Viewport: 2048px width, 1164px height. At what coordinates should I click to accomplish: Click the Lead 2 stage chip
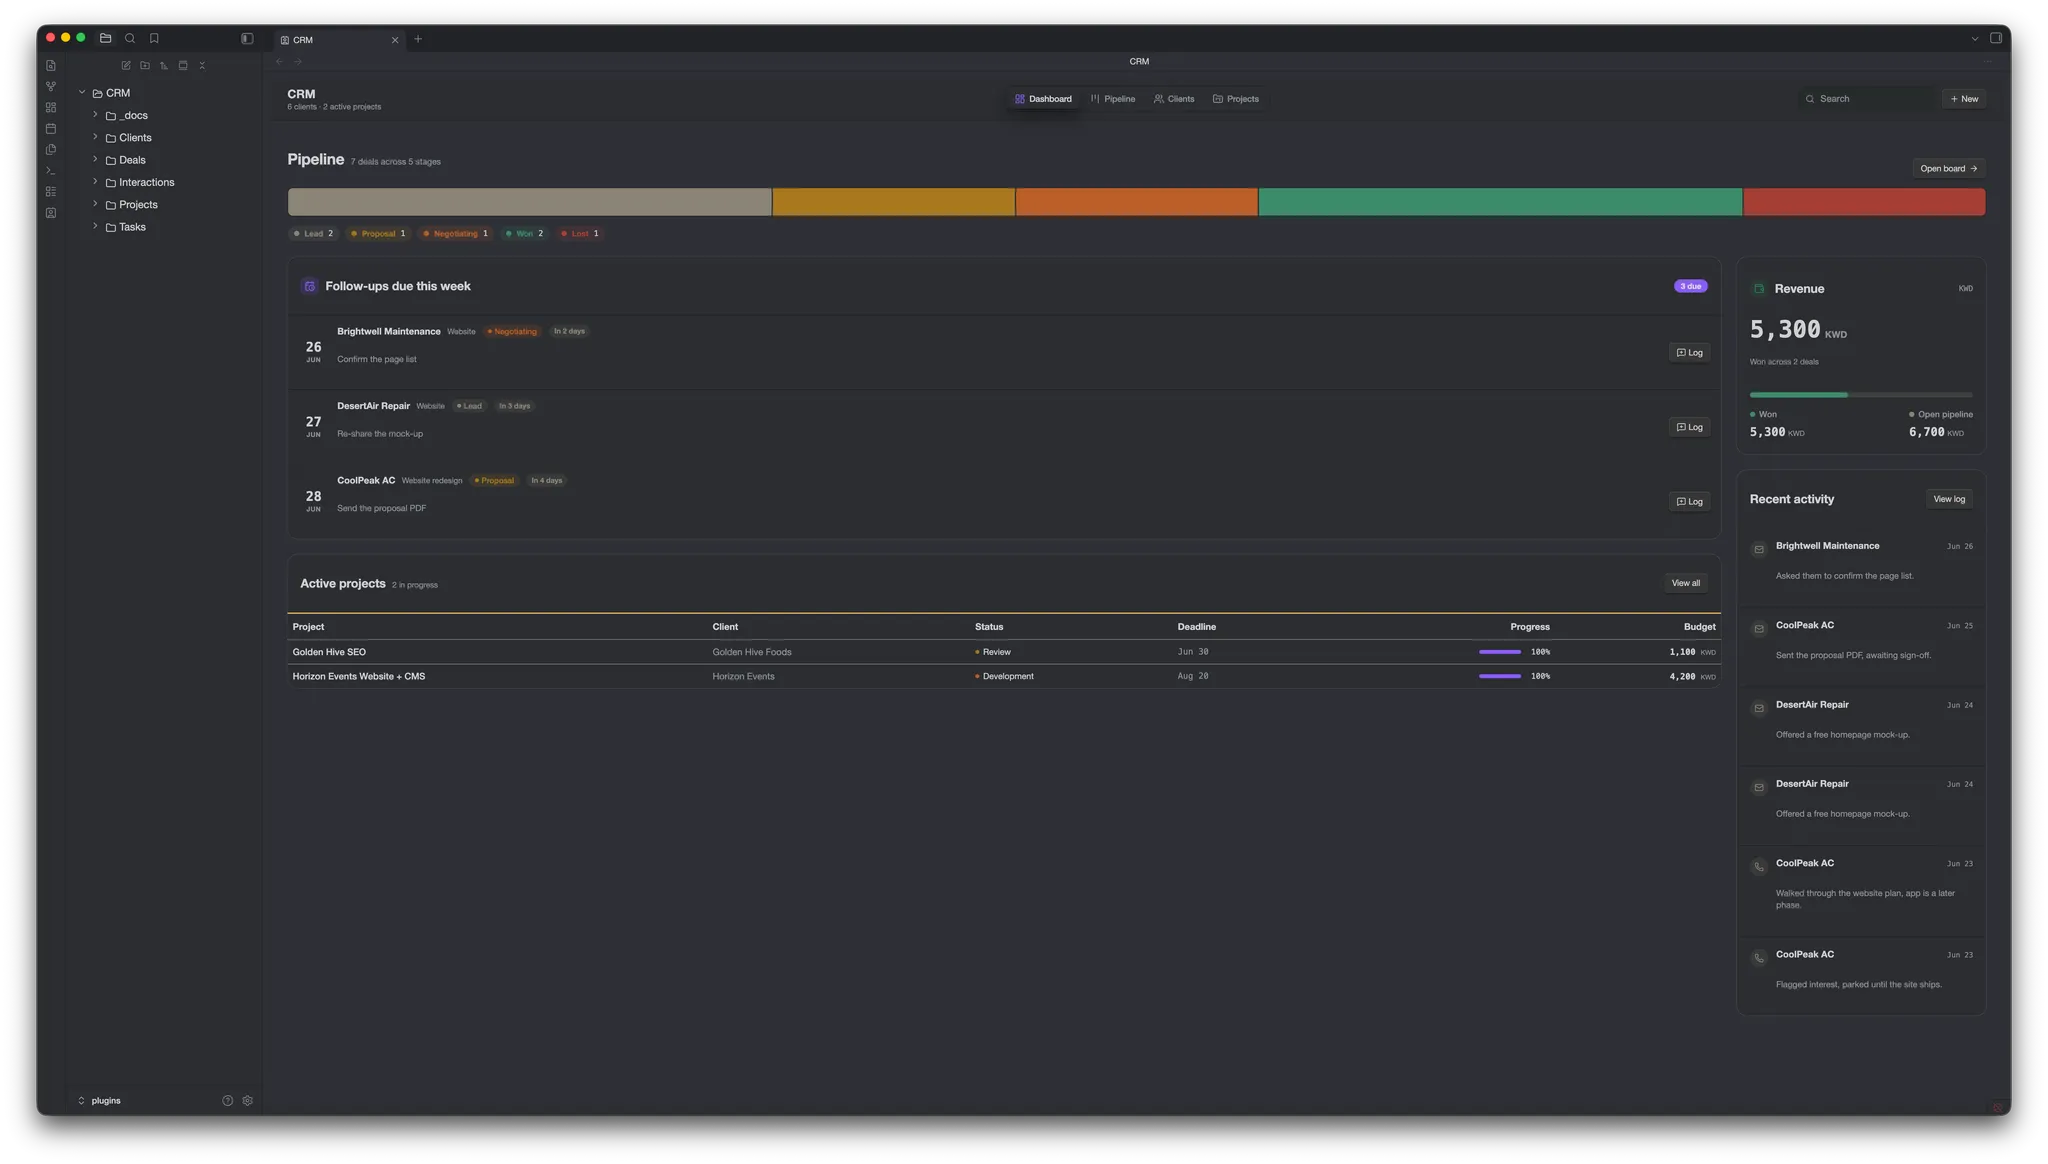313,234
